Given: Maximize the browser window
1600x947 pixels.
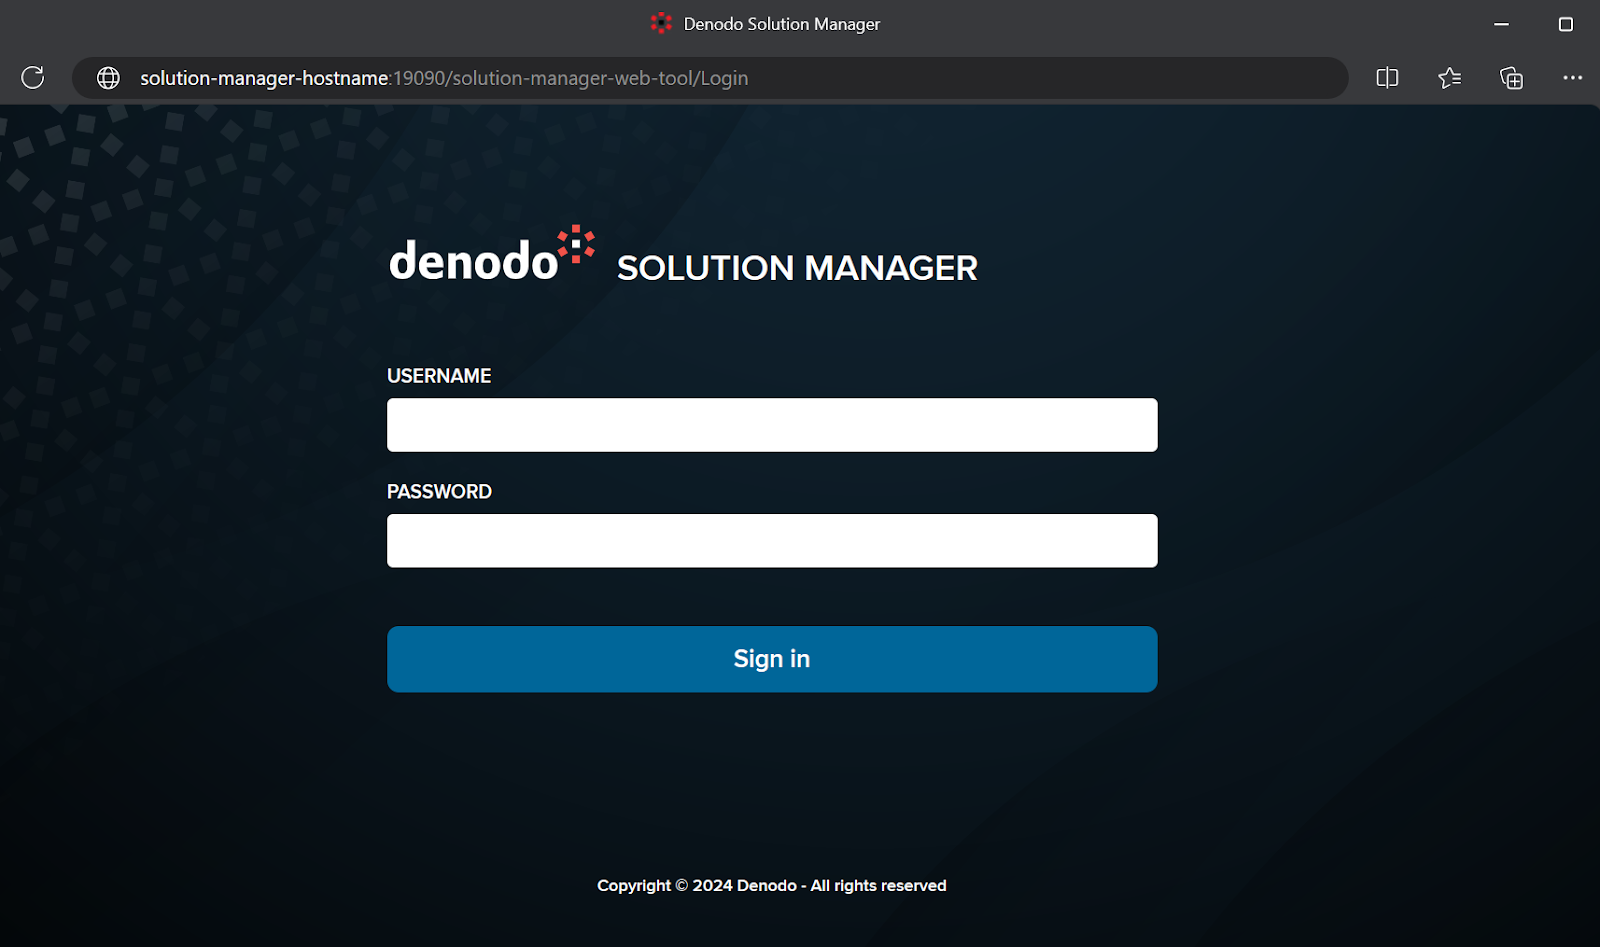Looking at the screenshot, I should coord(1566,24).
